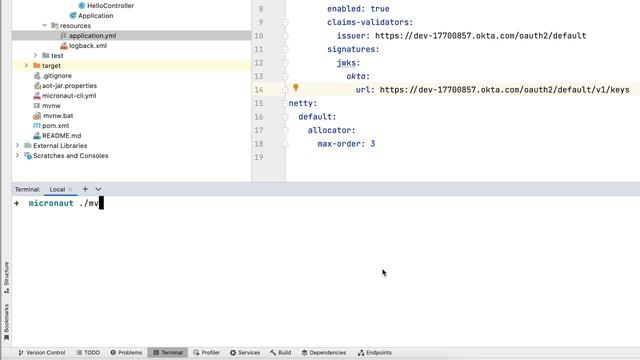Place cursor on 'enabled: true' line
This screenshot has height=360, width=640.
pos(358,9)
